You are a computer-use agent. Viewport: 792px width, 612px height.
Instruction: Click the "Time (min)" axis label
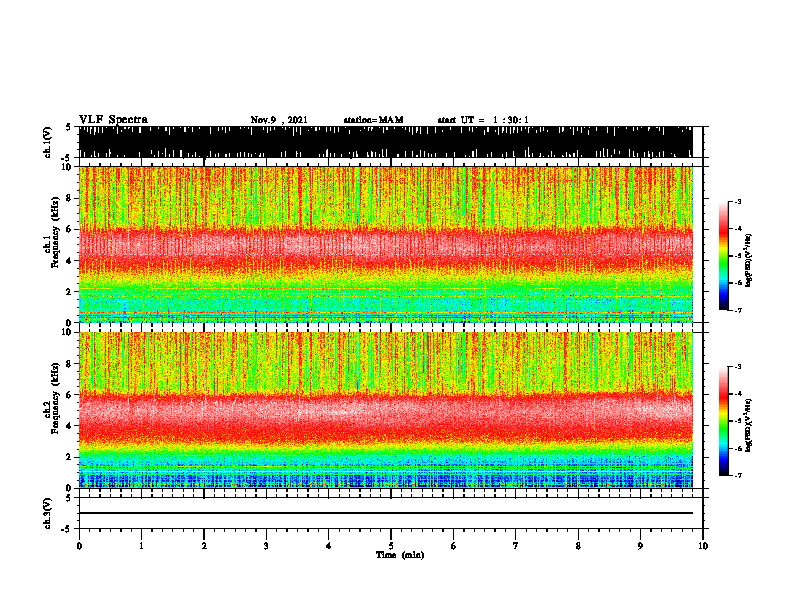tap(400, 555)
